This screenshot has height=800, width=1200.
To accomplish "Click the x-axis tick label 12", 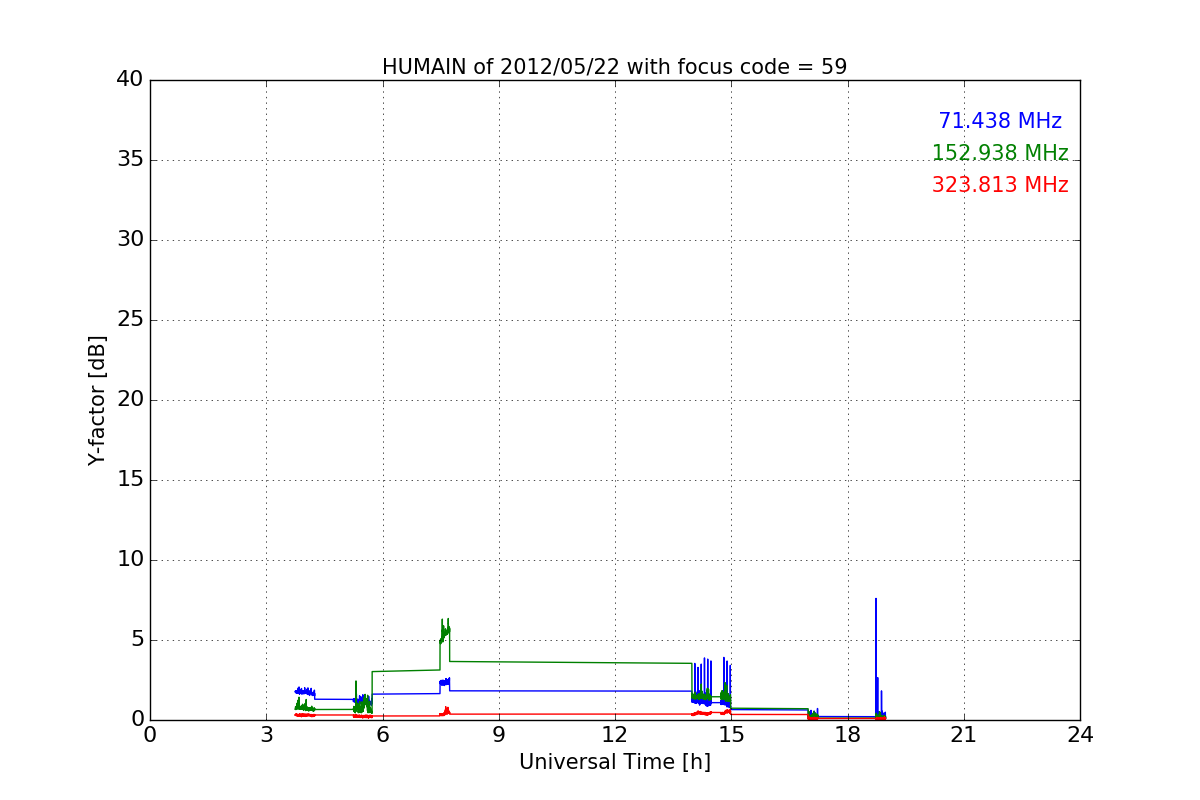I will click(615, 735).
